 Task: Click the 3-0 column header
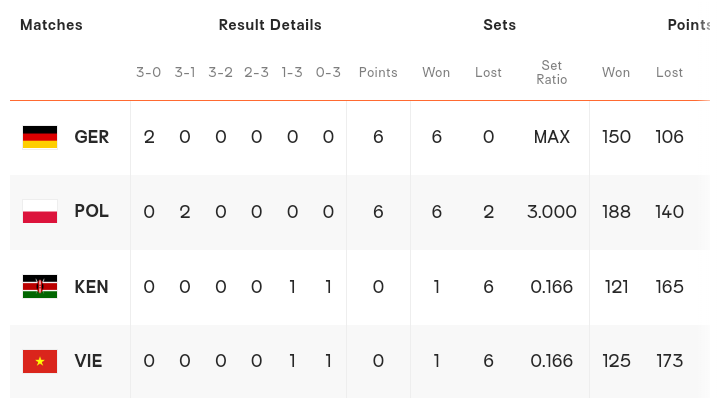tap(148, 73)
